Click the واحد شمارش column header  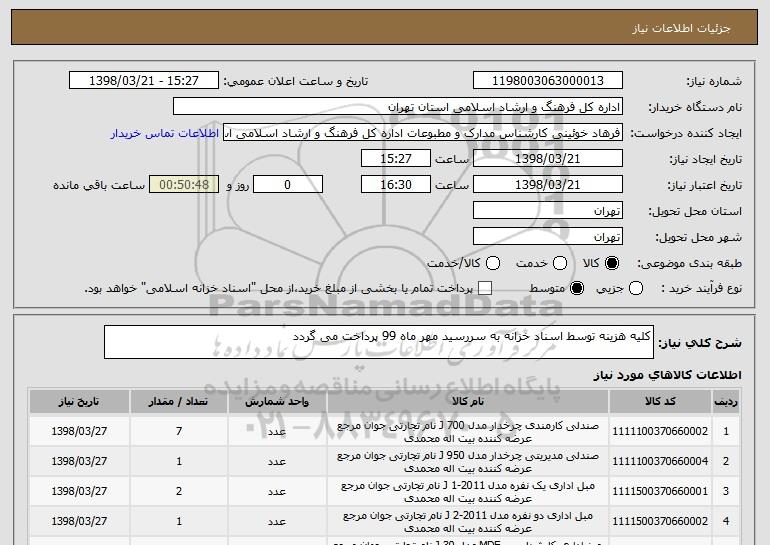click(277, 402)
